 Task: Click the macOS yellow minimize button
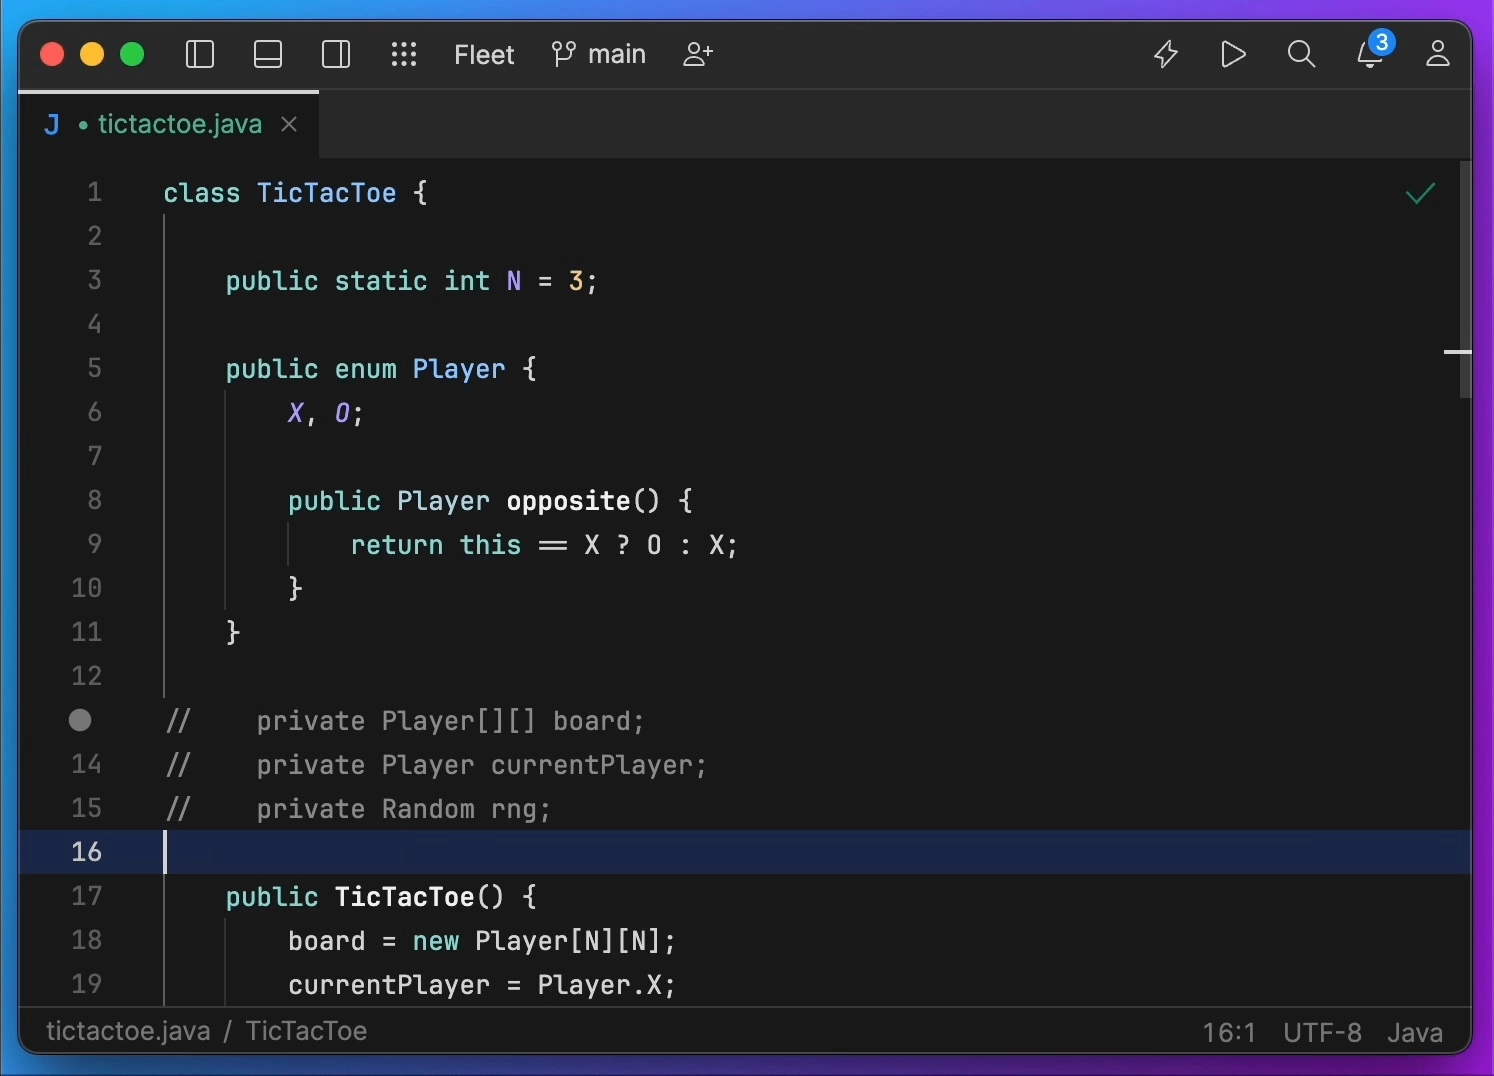(92, 54)
